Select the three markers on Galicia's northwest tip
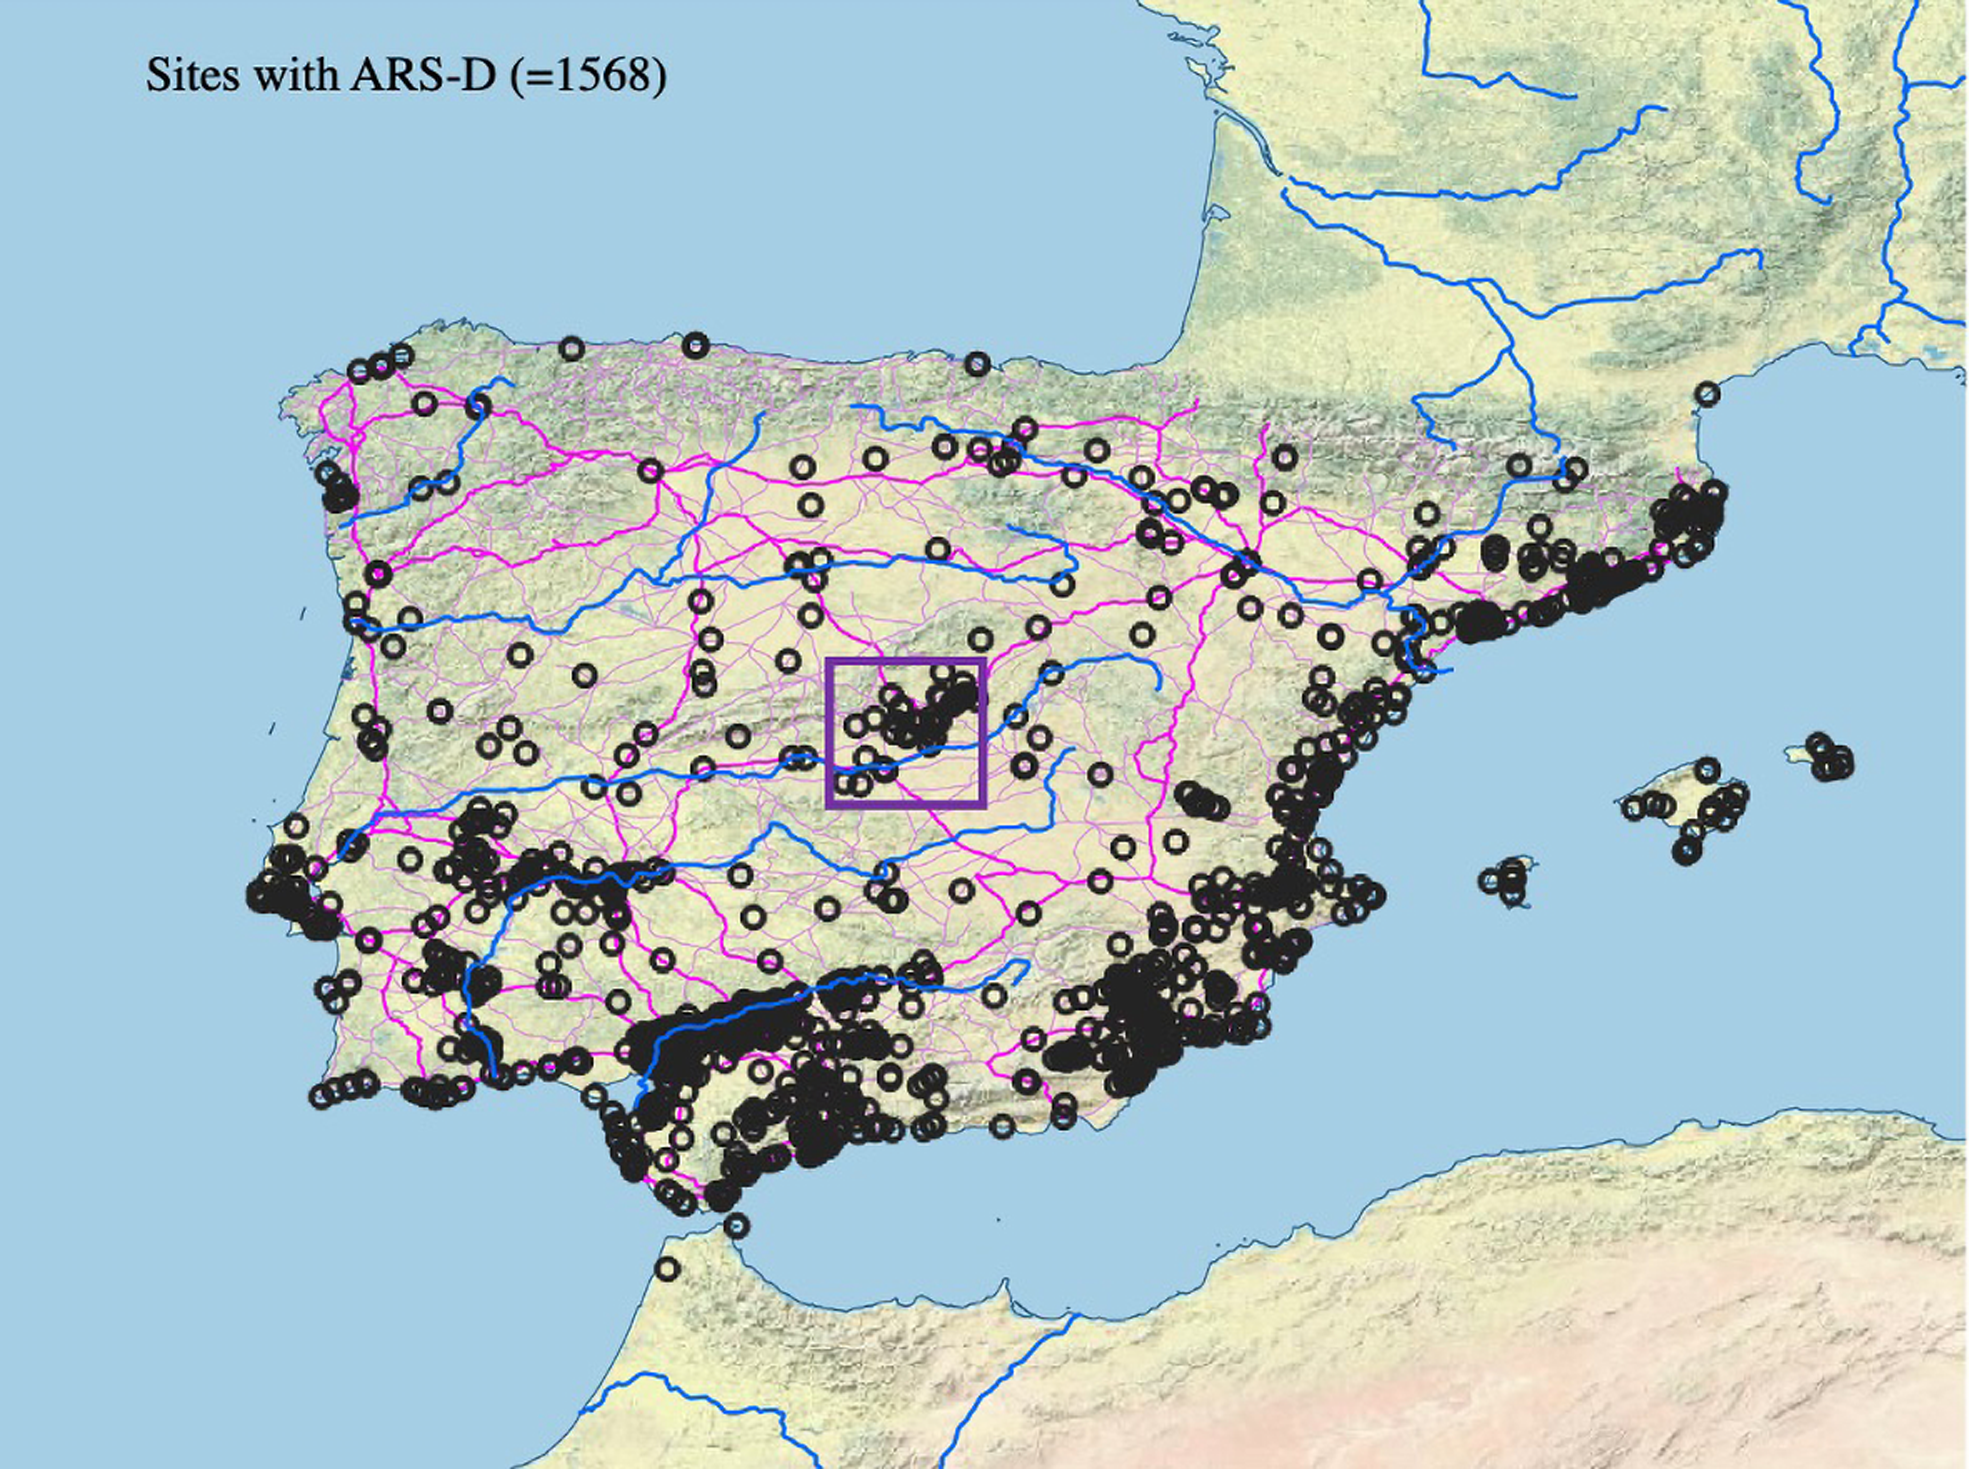The width and height of the screenshot is (1969, 1469). (380, 365)
